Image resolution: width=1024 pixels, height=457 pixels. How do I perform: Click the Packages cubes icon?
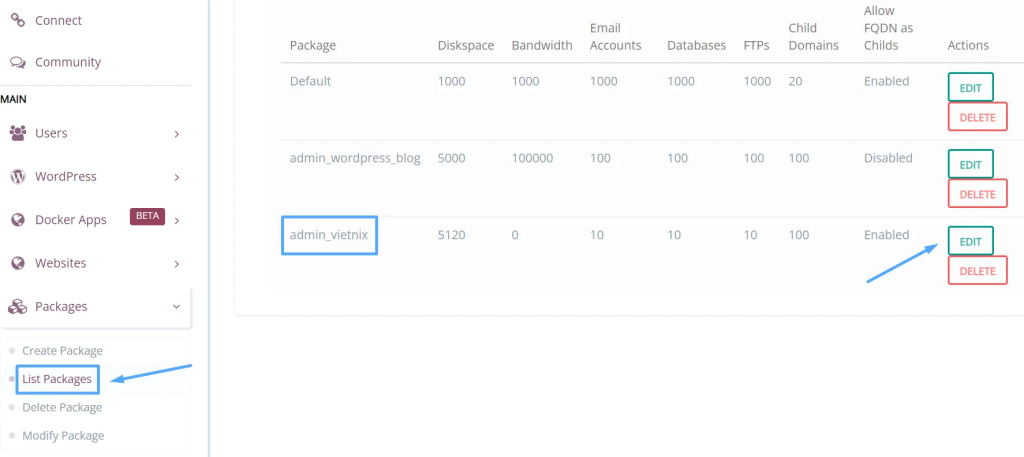pyautogui.click(x=17, y=307)
